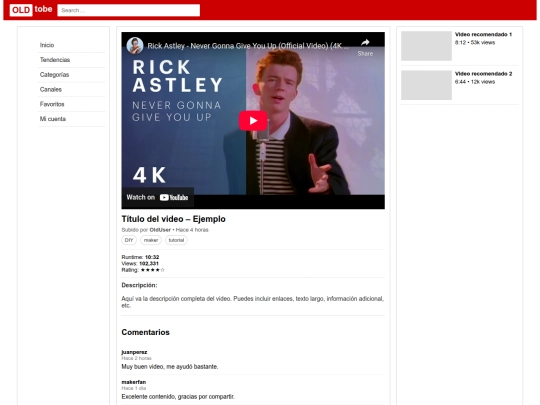540x405 pixels.
Task: Click the Views 102,331 value
Action: tap(149, 263)
